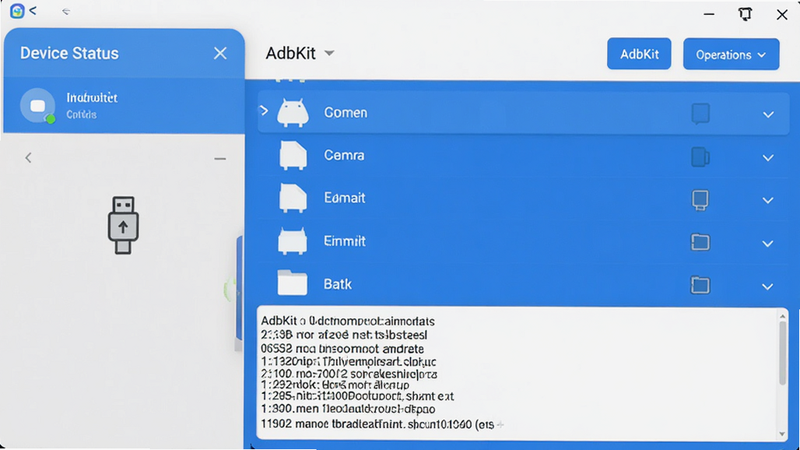
Task: Click the folder icon on Einmilt row right
Action: pyautogui.click(x=700, y=242)
